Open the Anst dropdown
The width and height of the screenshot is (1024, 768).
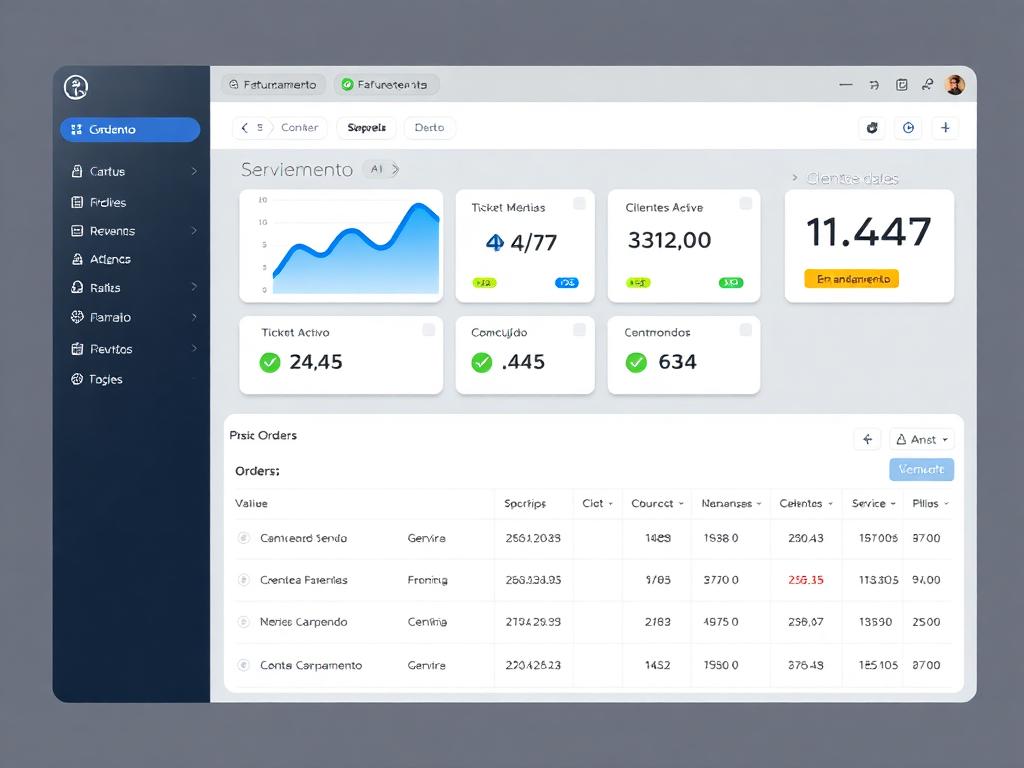tap(921, 440)
